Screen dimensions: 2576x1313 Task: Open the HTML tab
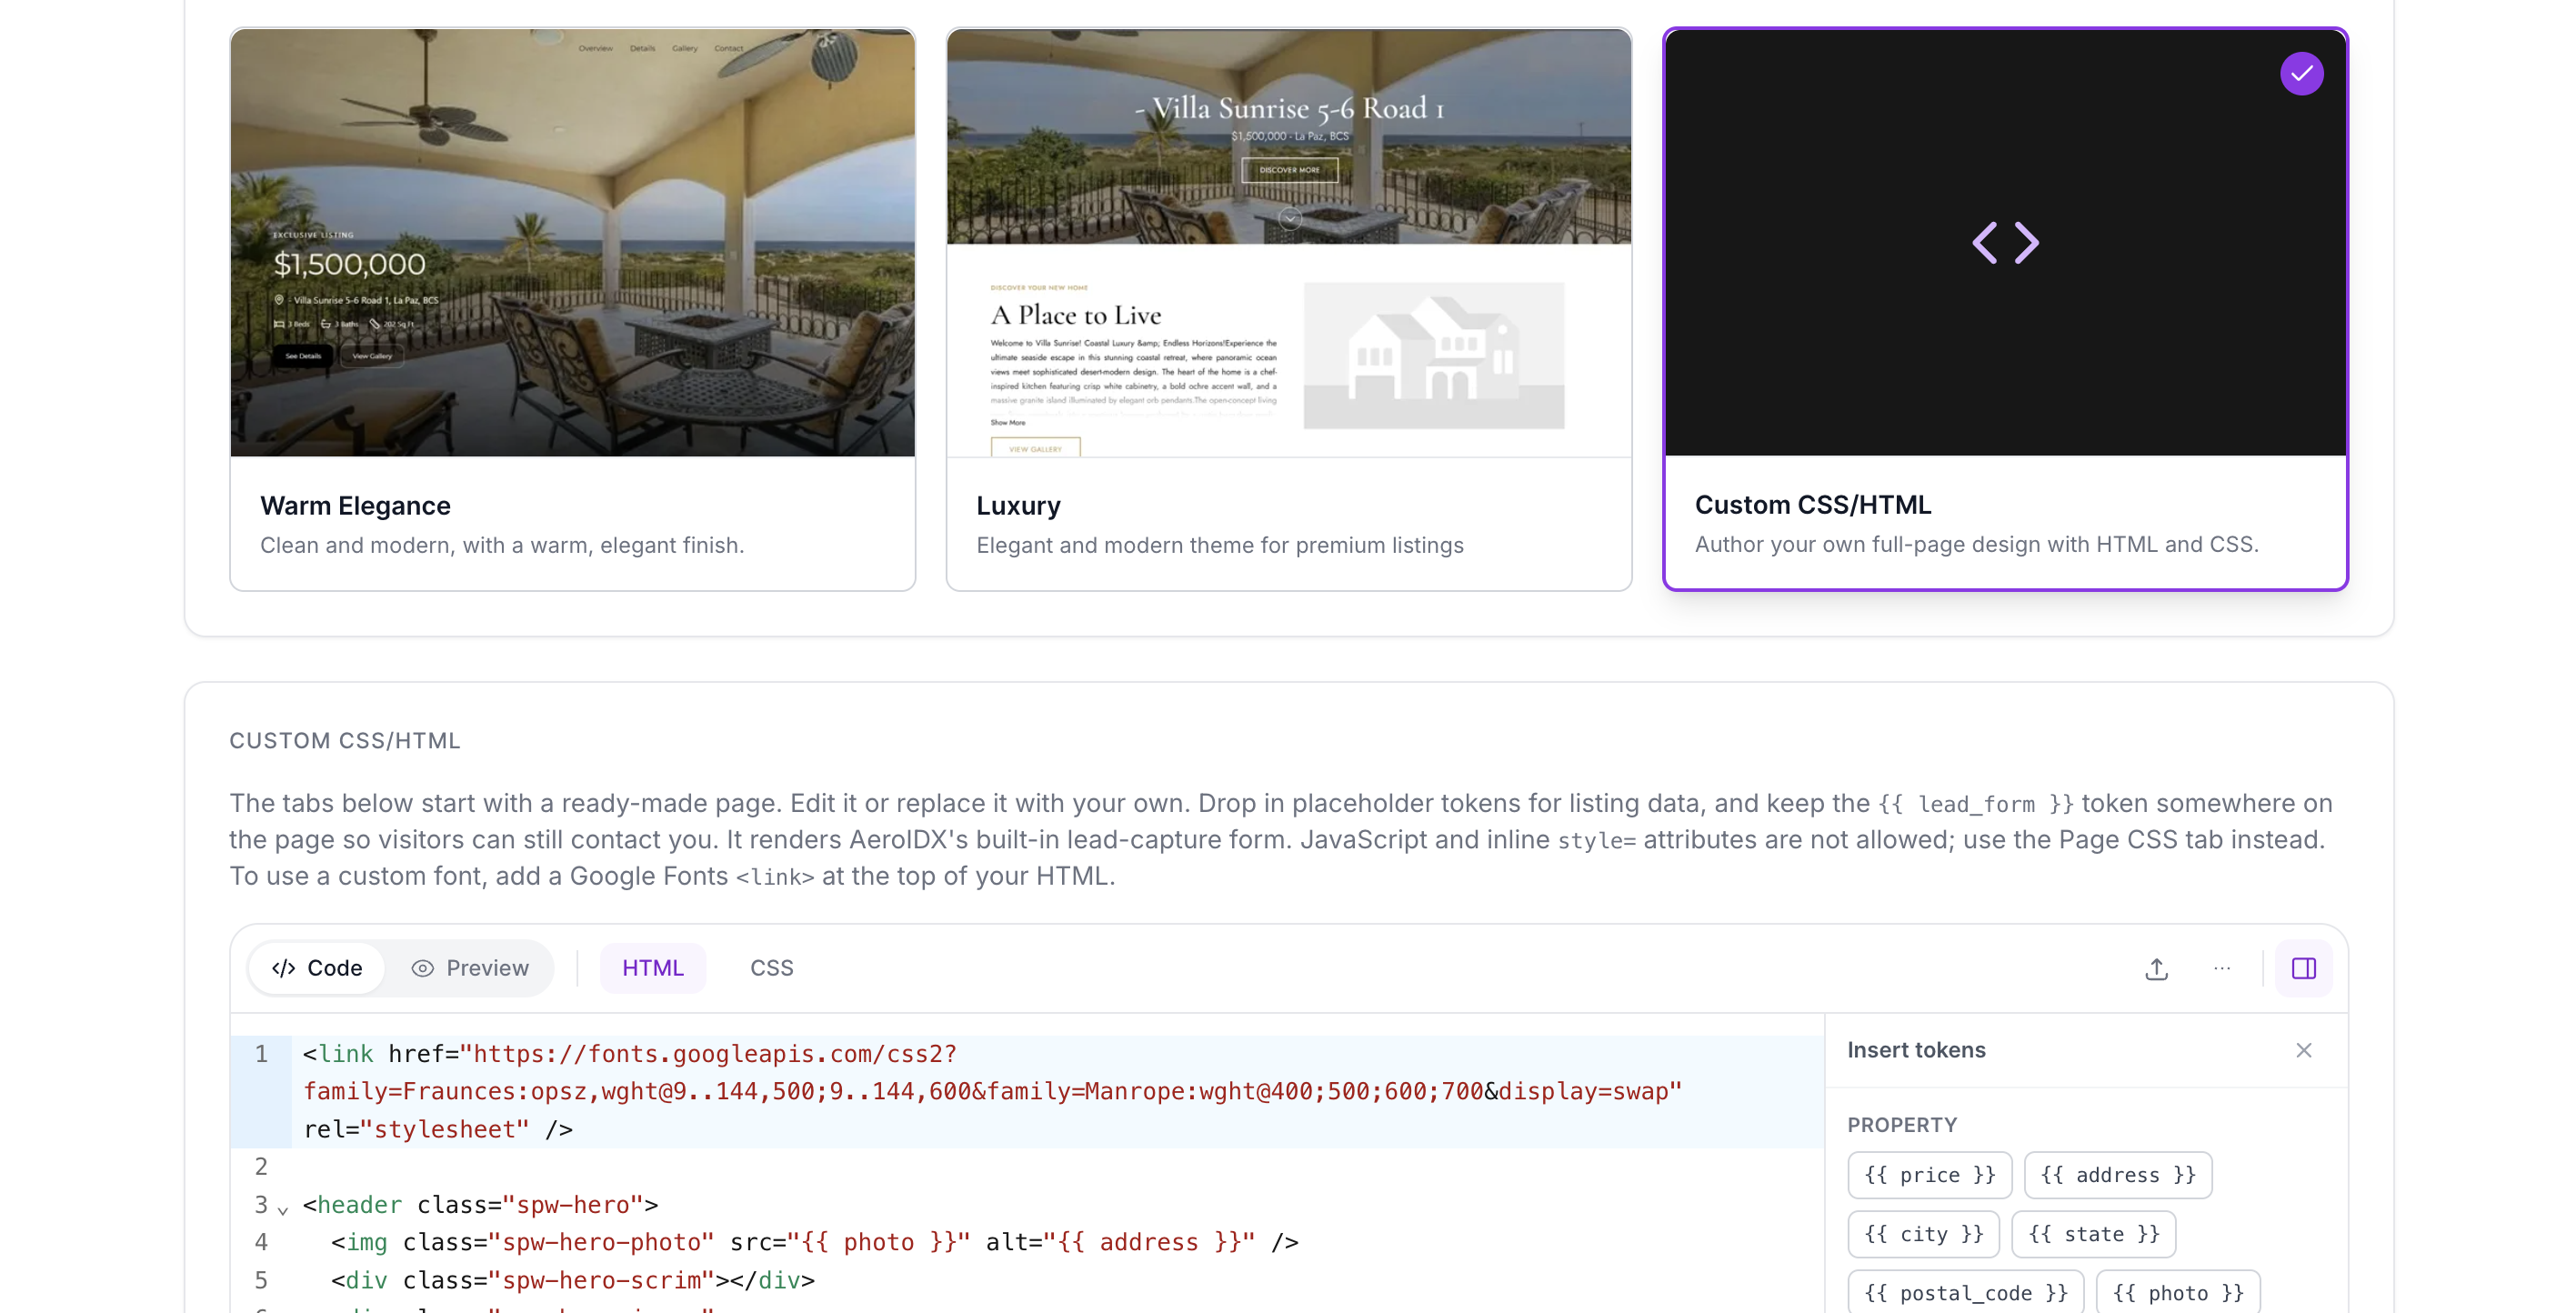point(653,968)
